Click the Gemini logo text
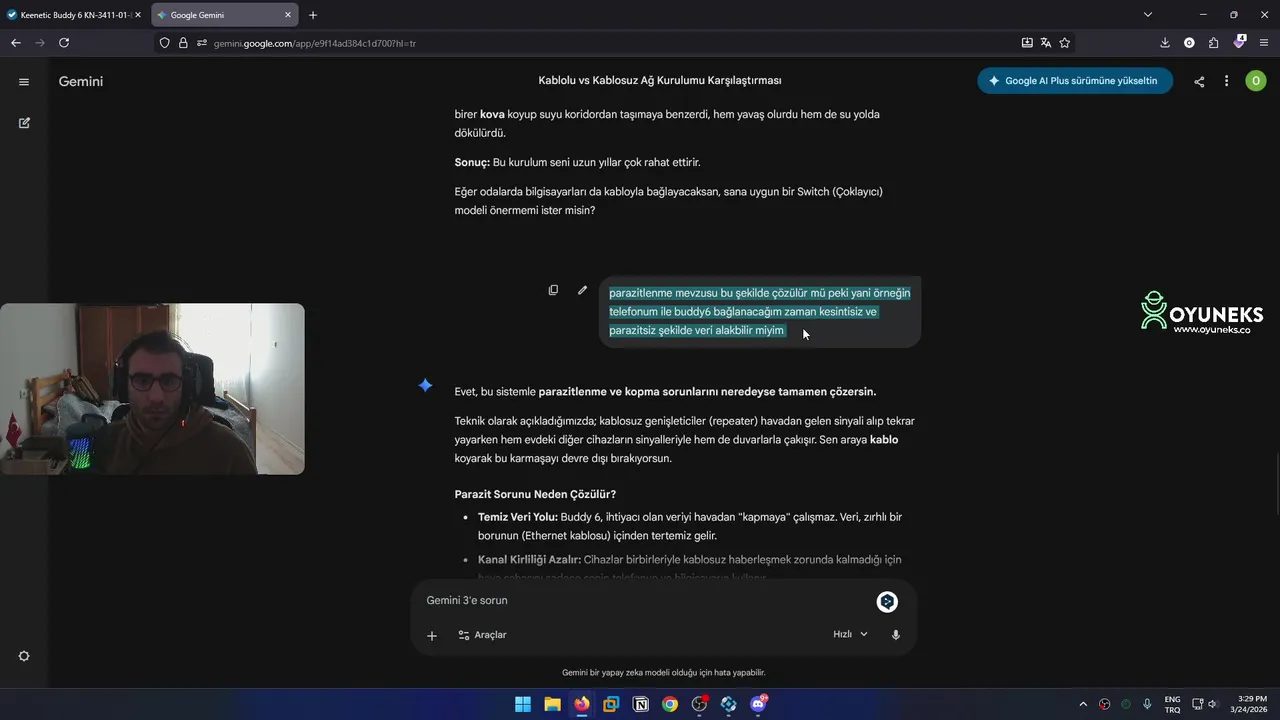Screen dimensions: 1280x720 pos(81,82)
